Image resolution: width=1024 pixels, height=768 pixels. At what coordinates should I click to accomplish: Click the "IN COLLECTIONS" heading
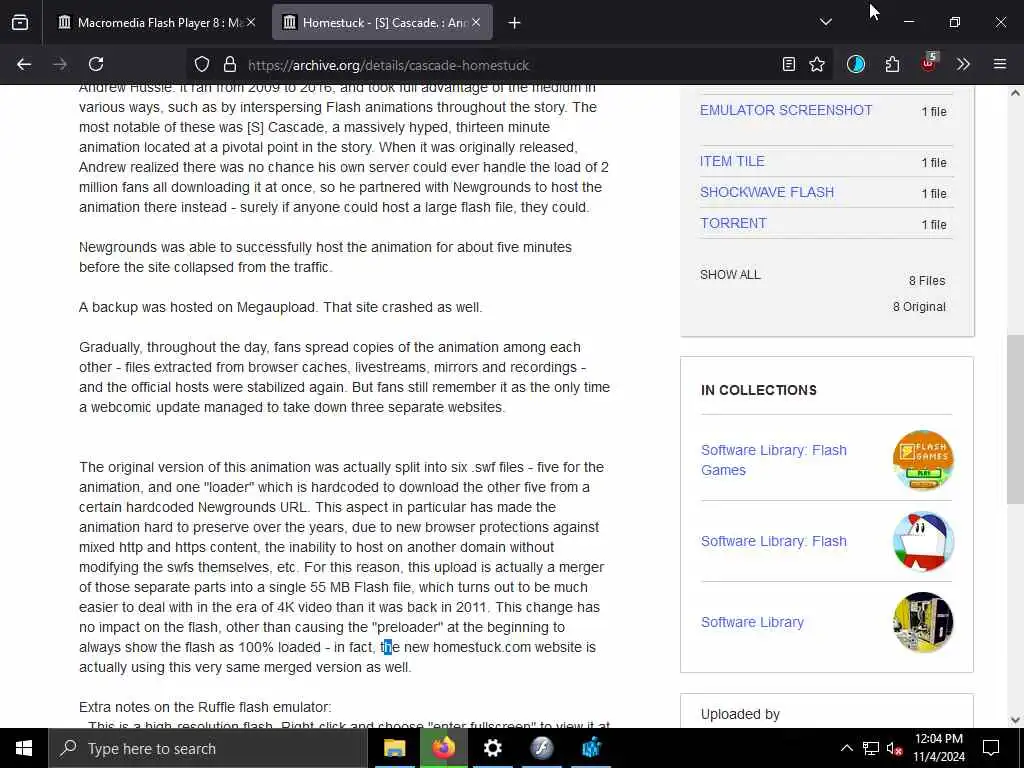(759, 390)
